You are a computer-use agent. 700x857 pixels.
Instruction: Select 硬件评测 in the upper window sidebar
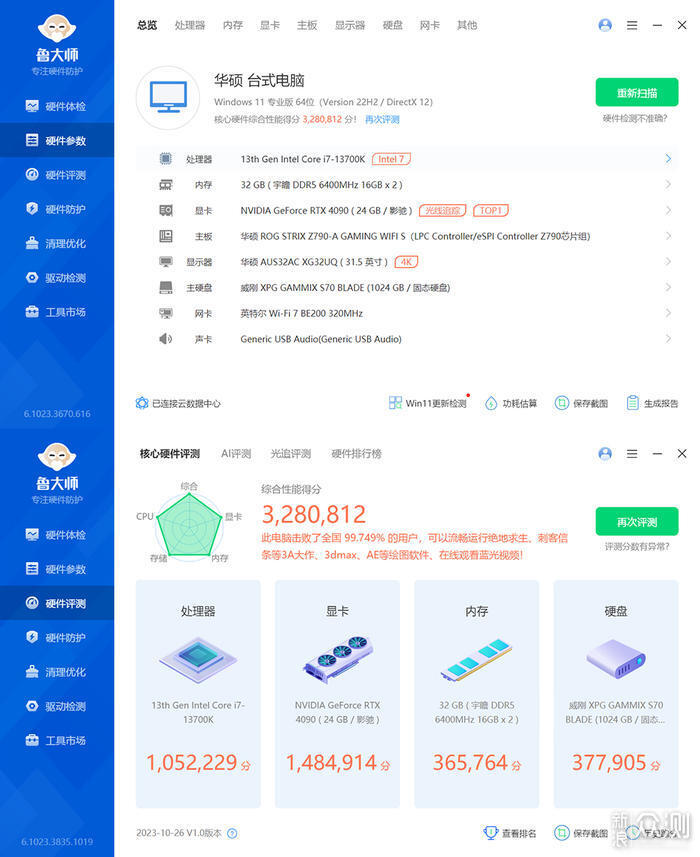57,175
